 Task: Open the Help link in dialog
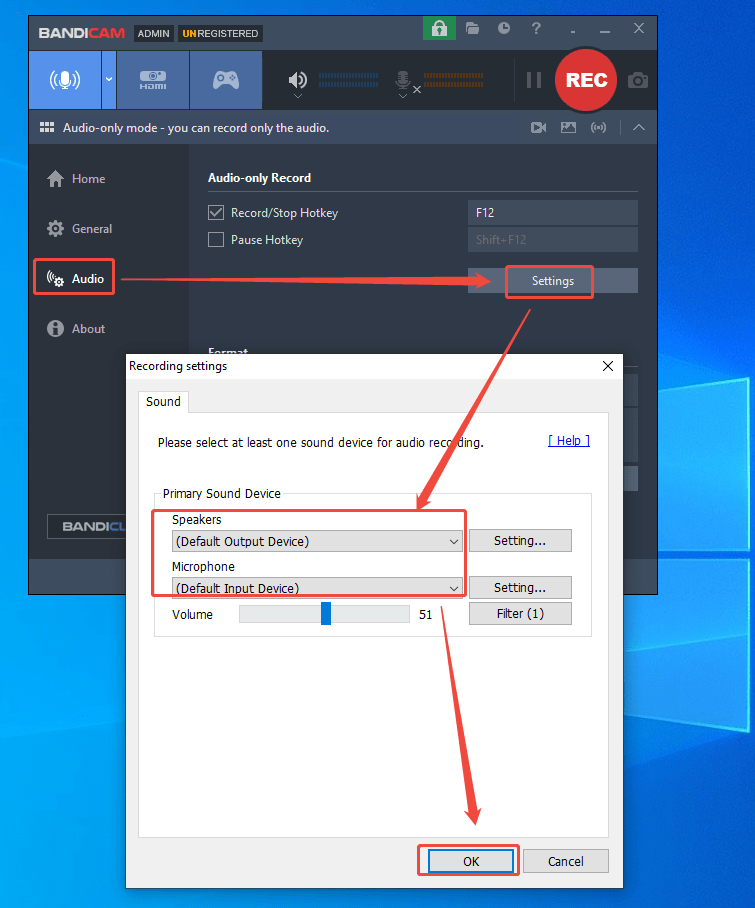click(x=569, y=441)
